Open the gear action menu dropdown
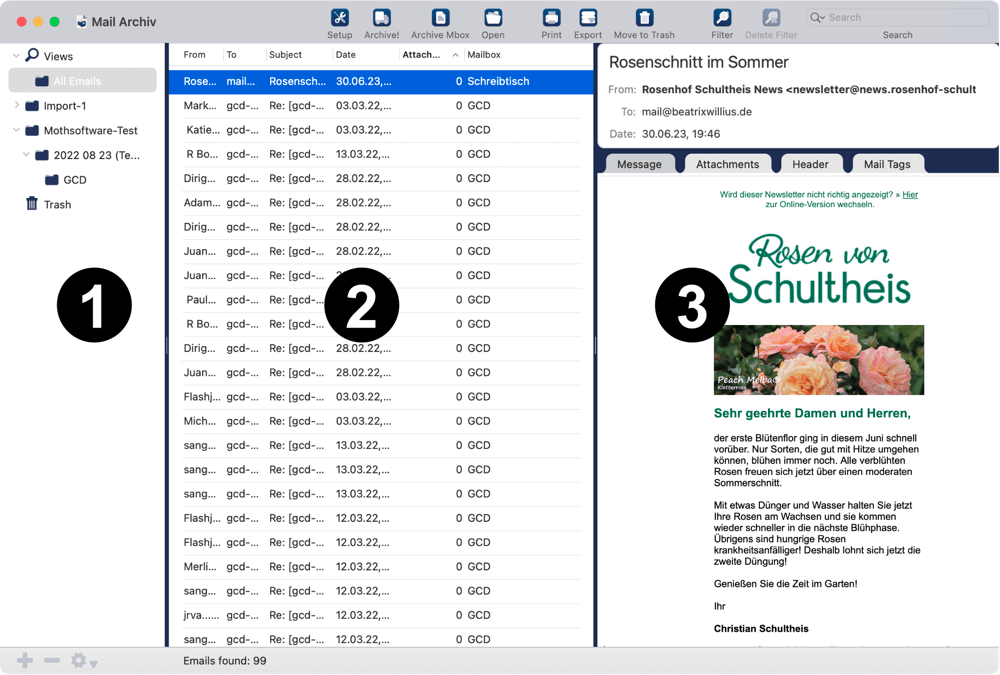The height and width of the screenshot is (675, 1000). [x=82, y=661]
